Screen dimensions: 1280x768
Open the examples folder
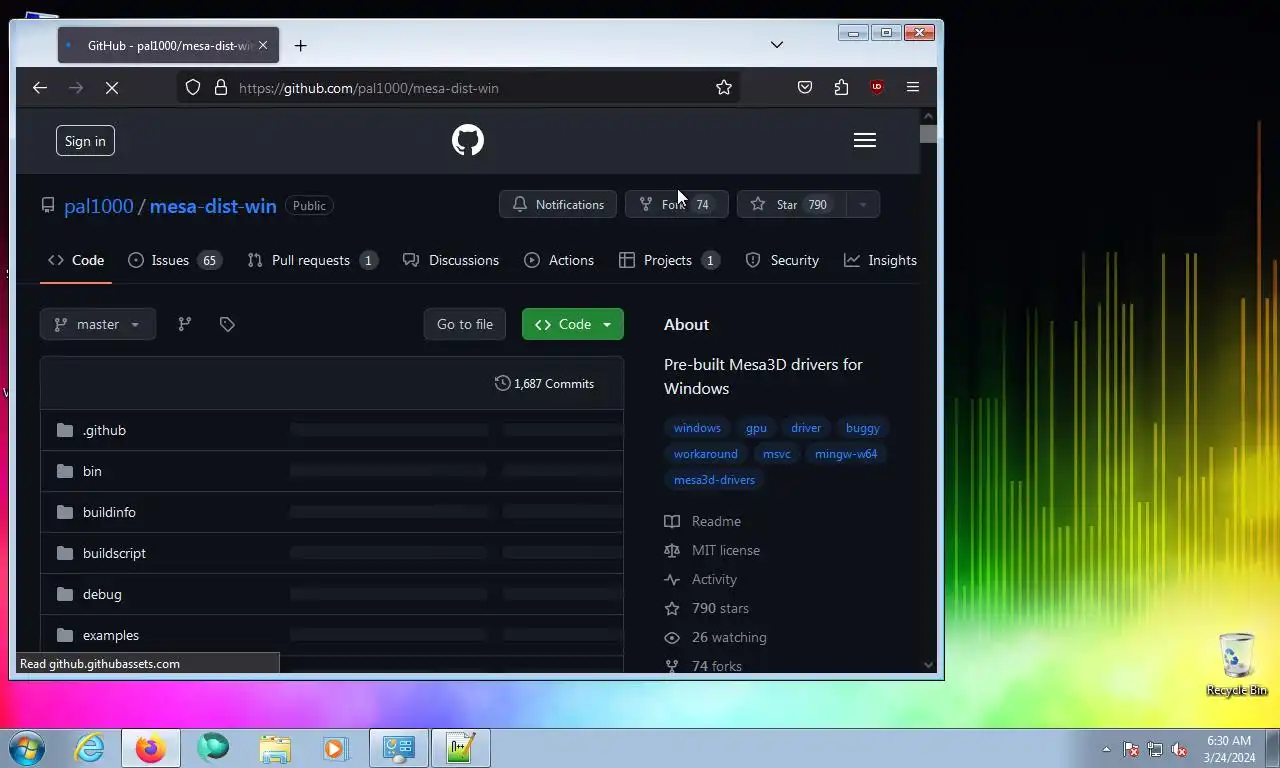point(111,635)
